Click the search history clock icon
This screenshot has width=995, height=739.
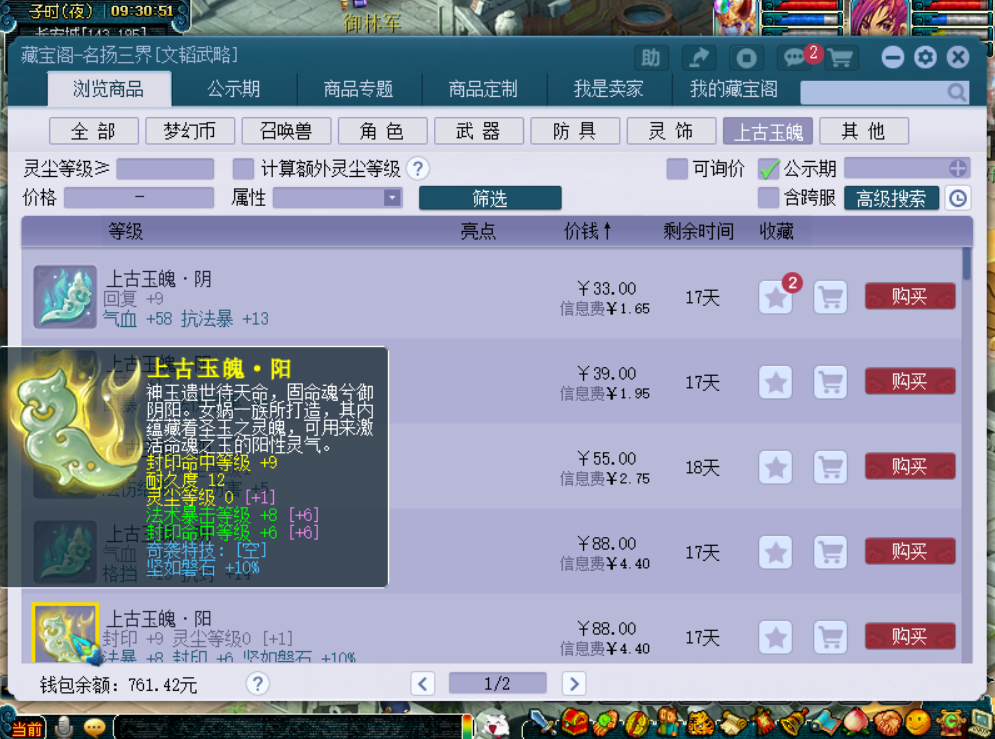tap(957, 198)
